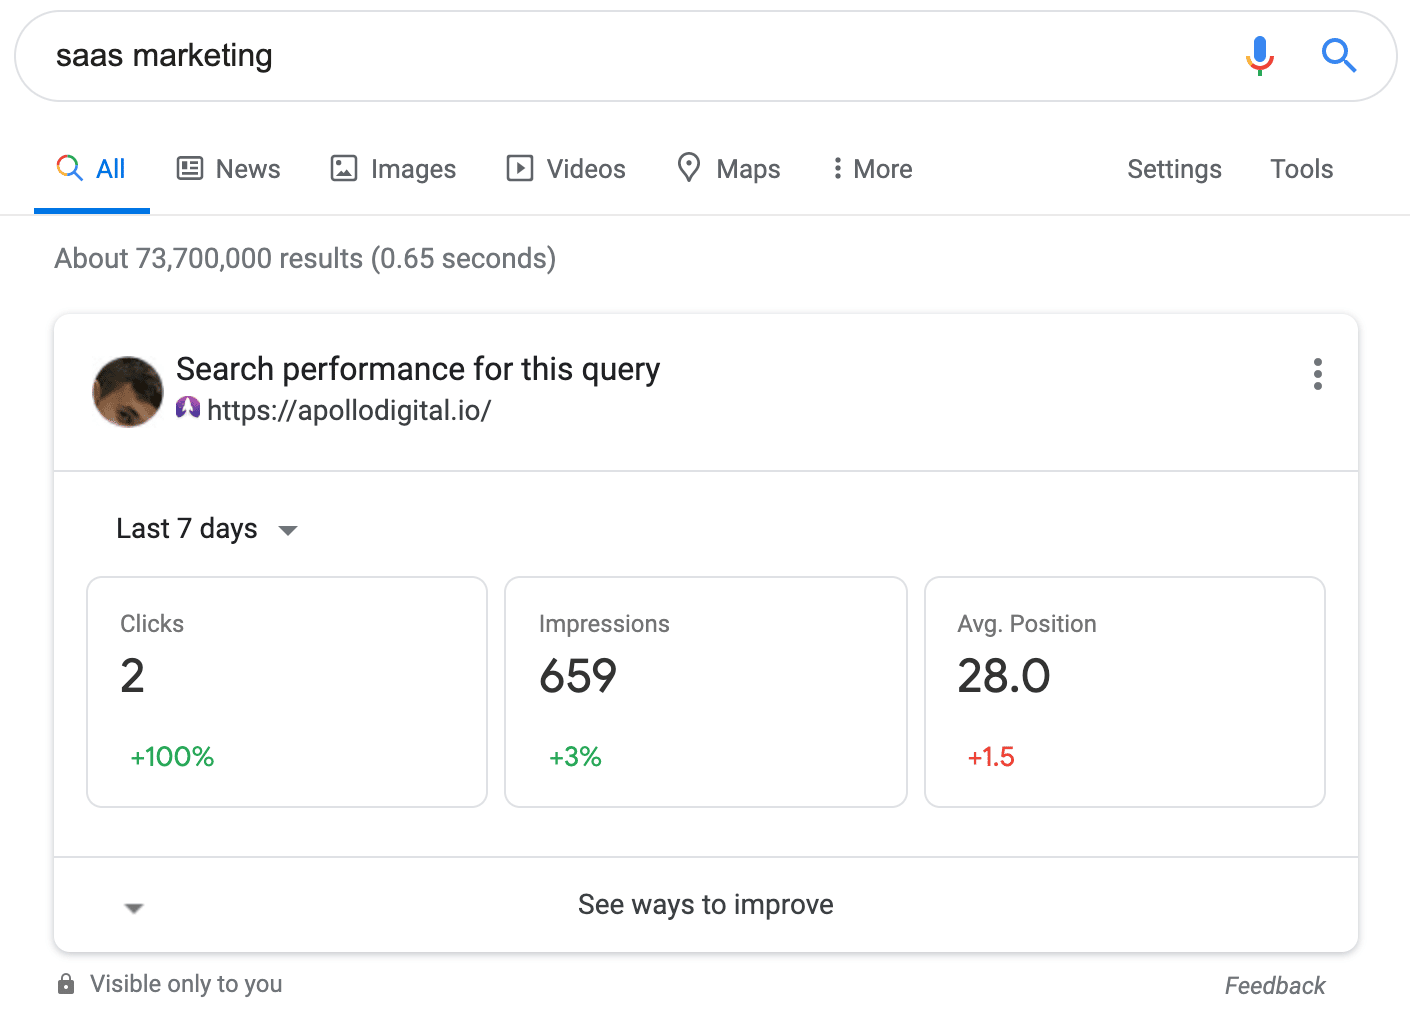Click the +1.5 position change value

[x=991, y=757]
